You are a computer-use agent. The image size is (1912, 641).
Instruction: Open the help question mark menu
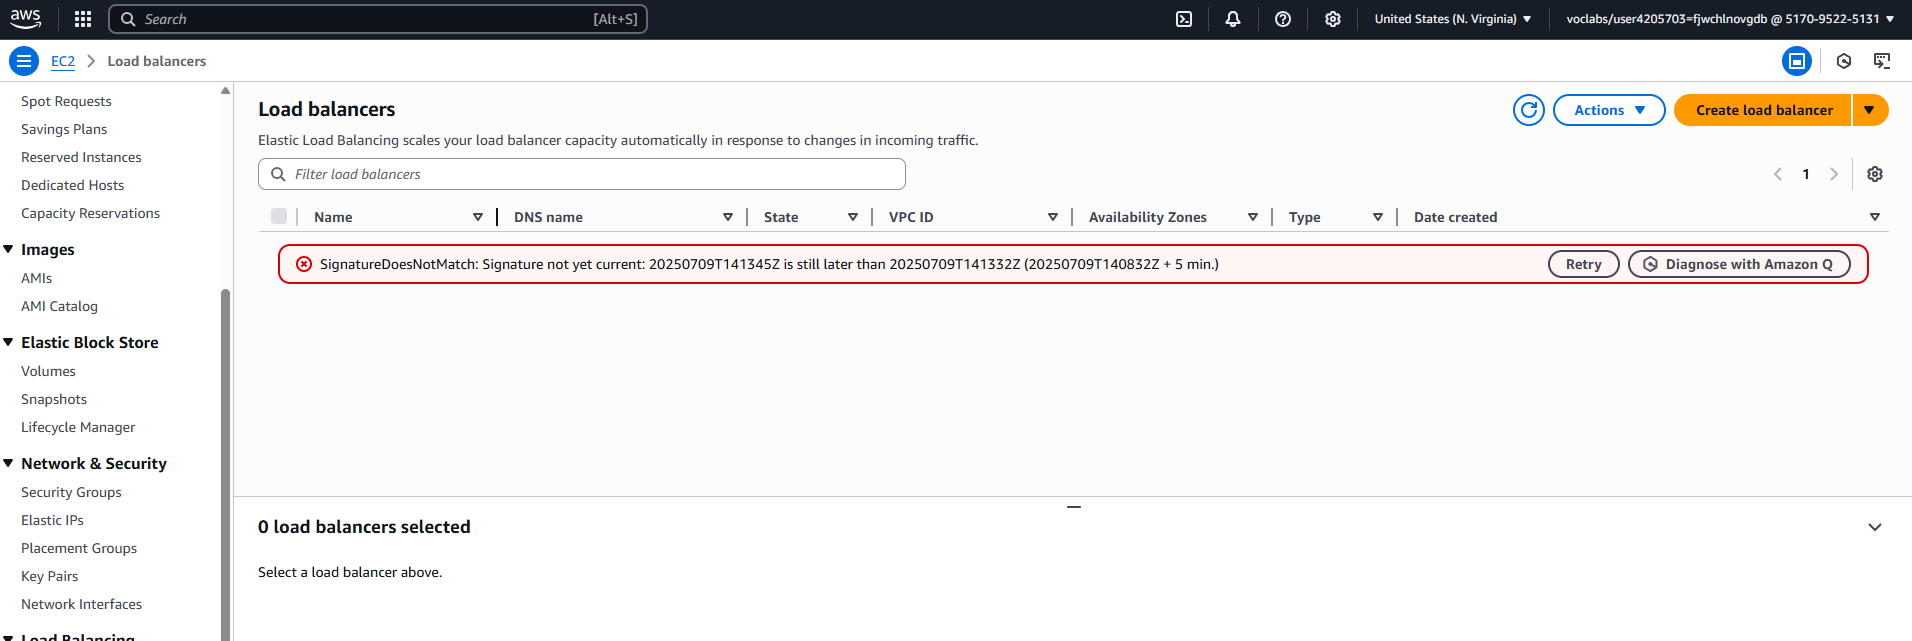(x=1283, y=19)
